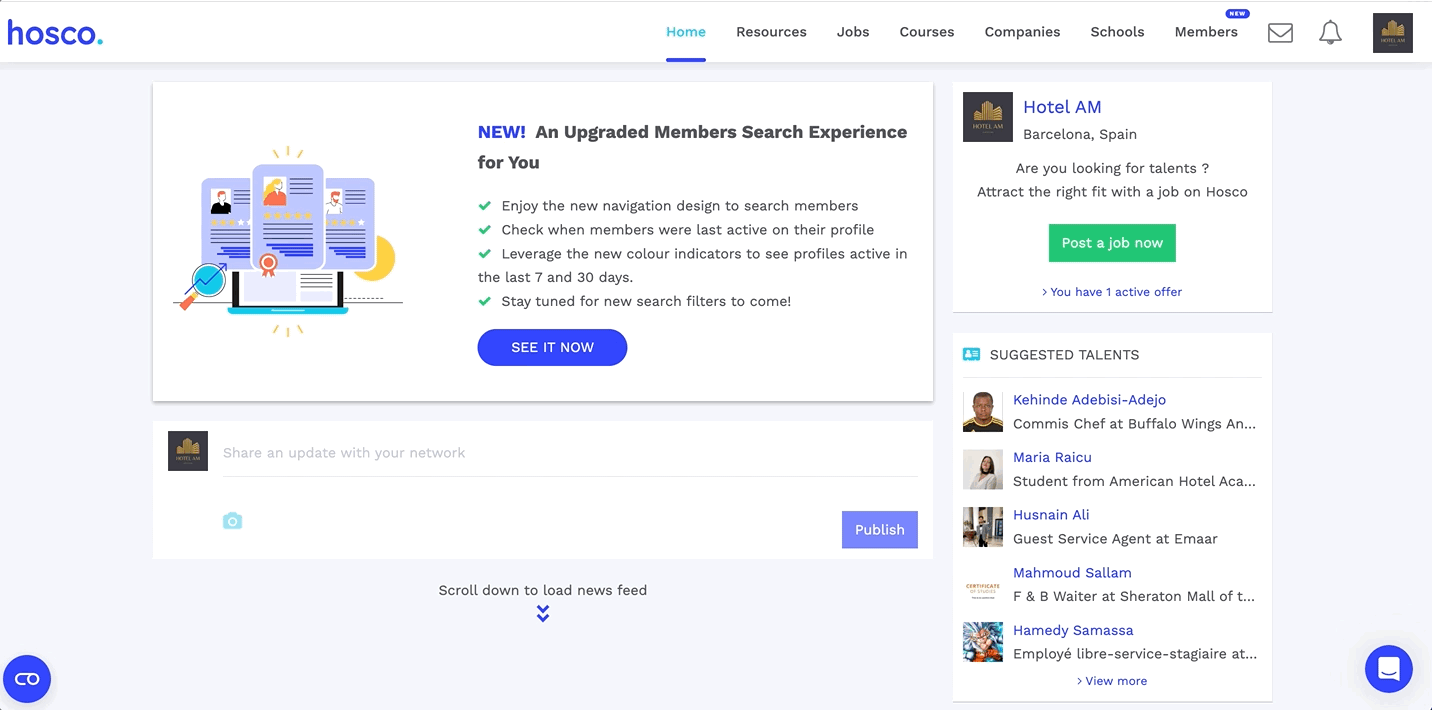Open Maria Raicu's profile photo
Screen dimensions: 1432x710
click(983, 470)
